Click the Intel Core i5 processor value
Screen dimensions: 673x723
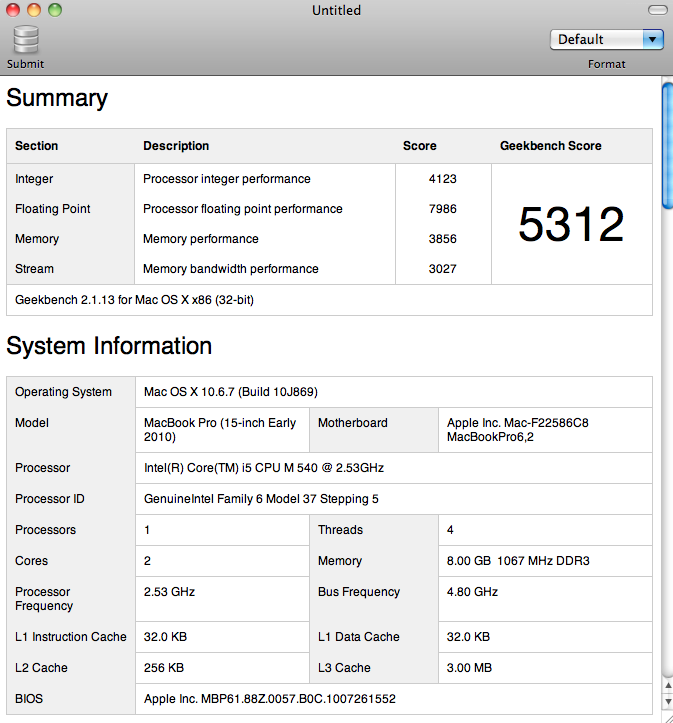[264, 468]
